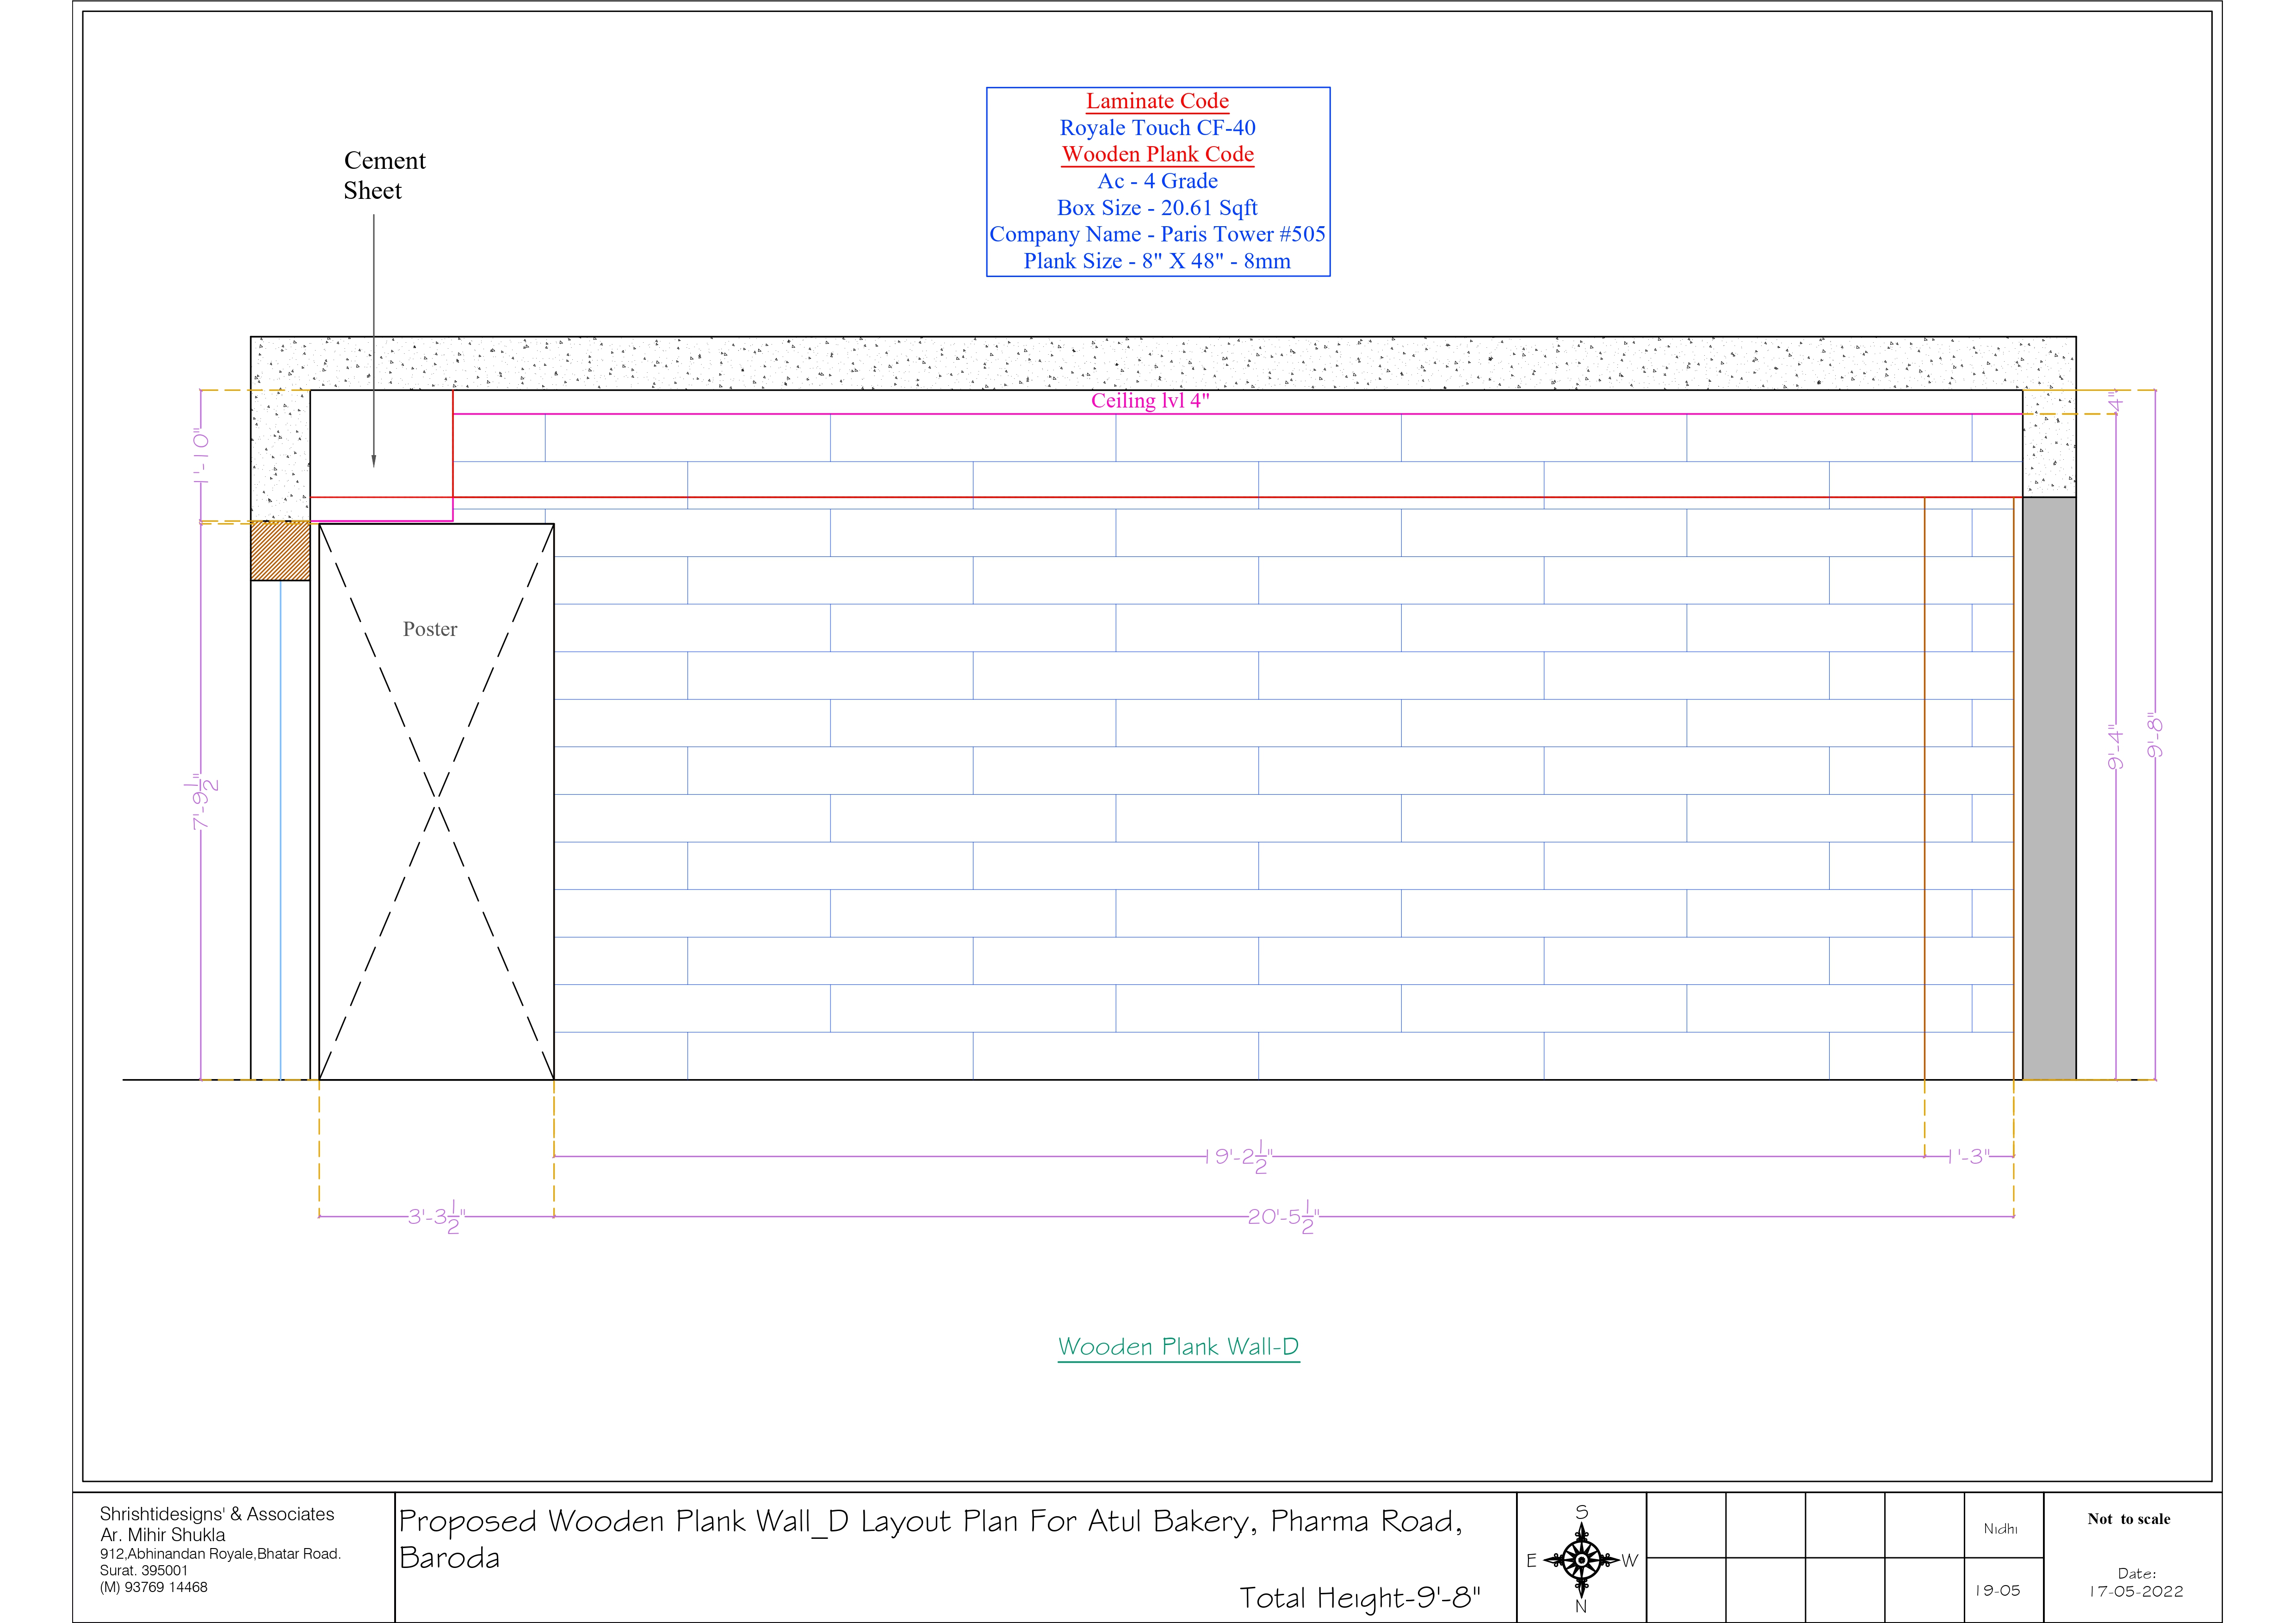
Task: Click the 'Poster' label inside the crossed panel
Action: 430,629
